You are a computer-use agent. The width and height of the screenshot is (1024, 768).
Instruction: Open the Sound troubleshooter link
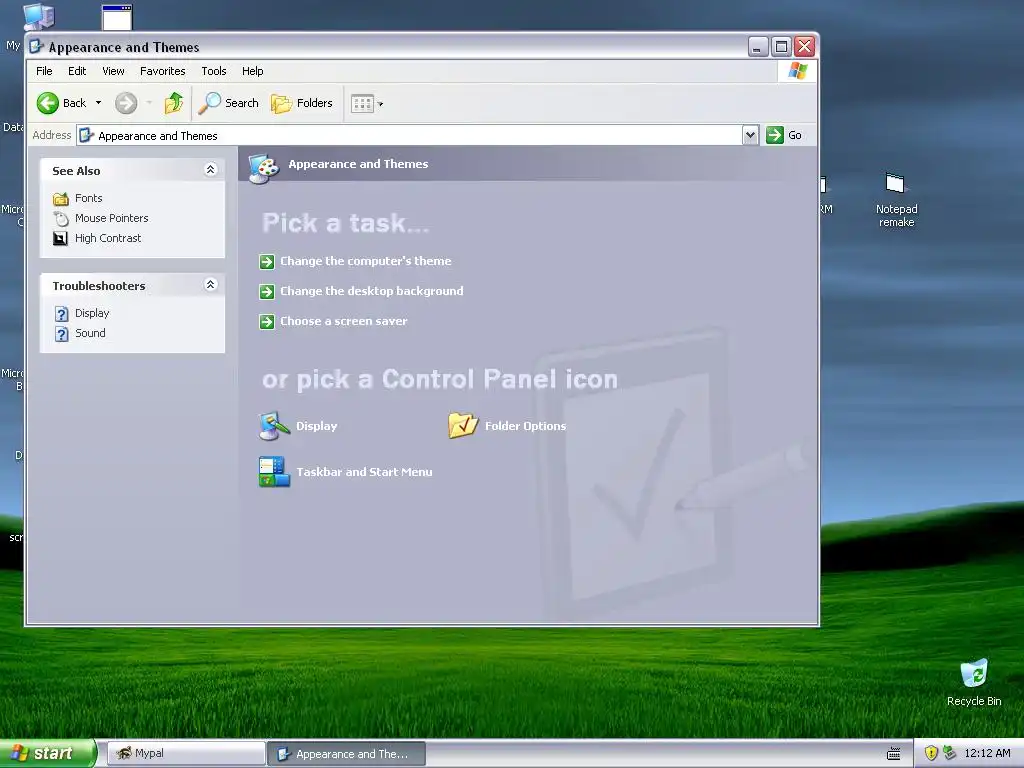point(90,333)
